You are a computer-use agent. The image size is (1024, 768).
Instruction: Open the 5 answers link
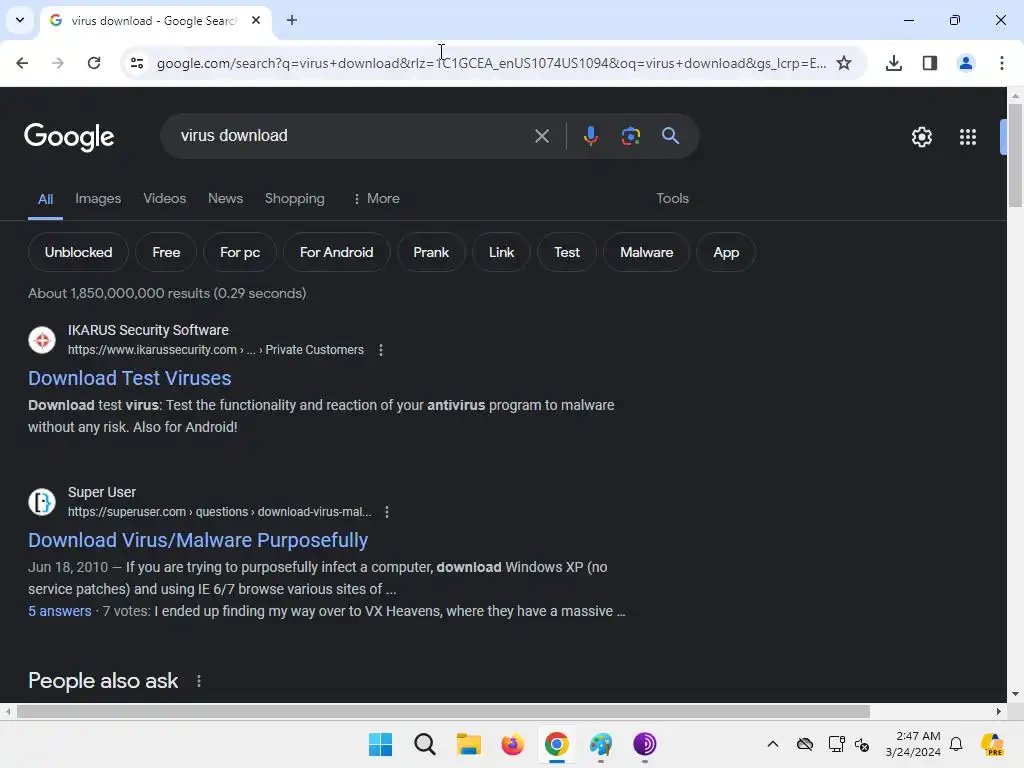pos(59,611)
